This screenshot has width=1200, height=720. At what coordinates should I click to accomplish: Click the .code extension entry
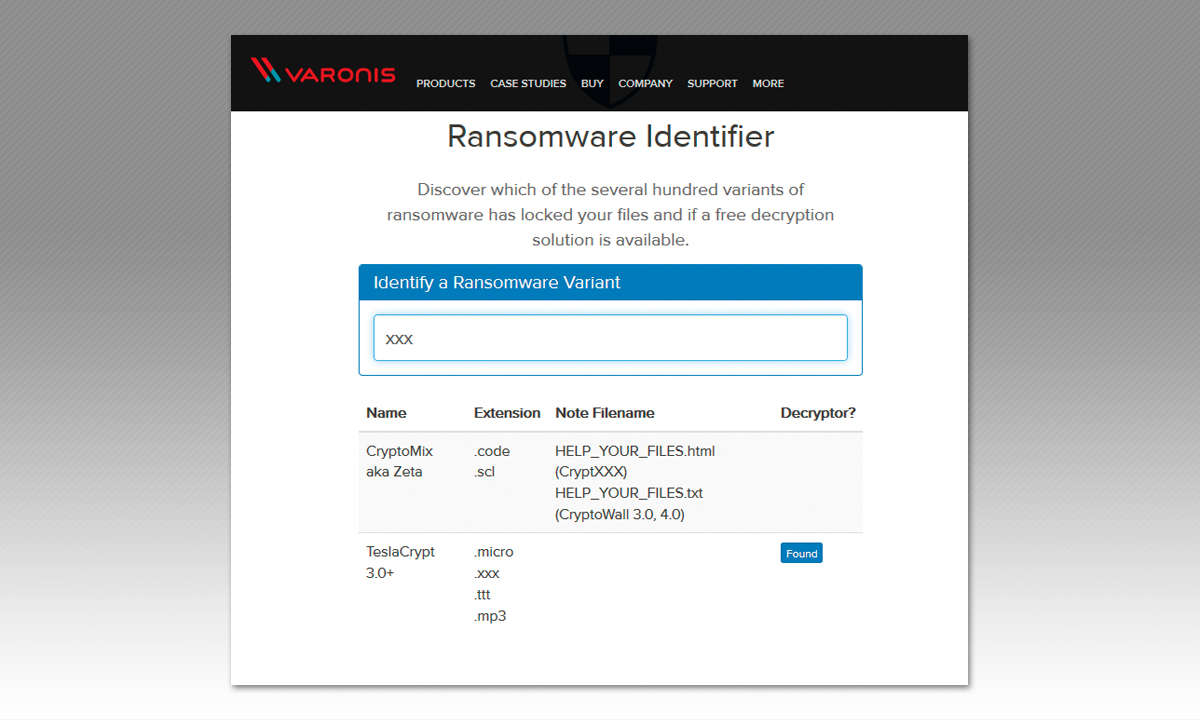(492, 451)
